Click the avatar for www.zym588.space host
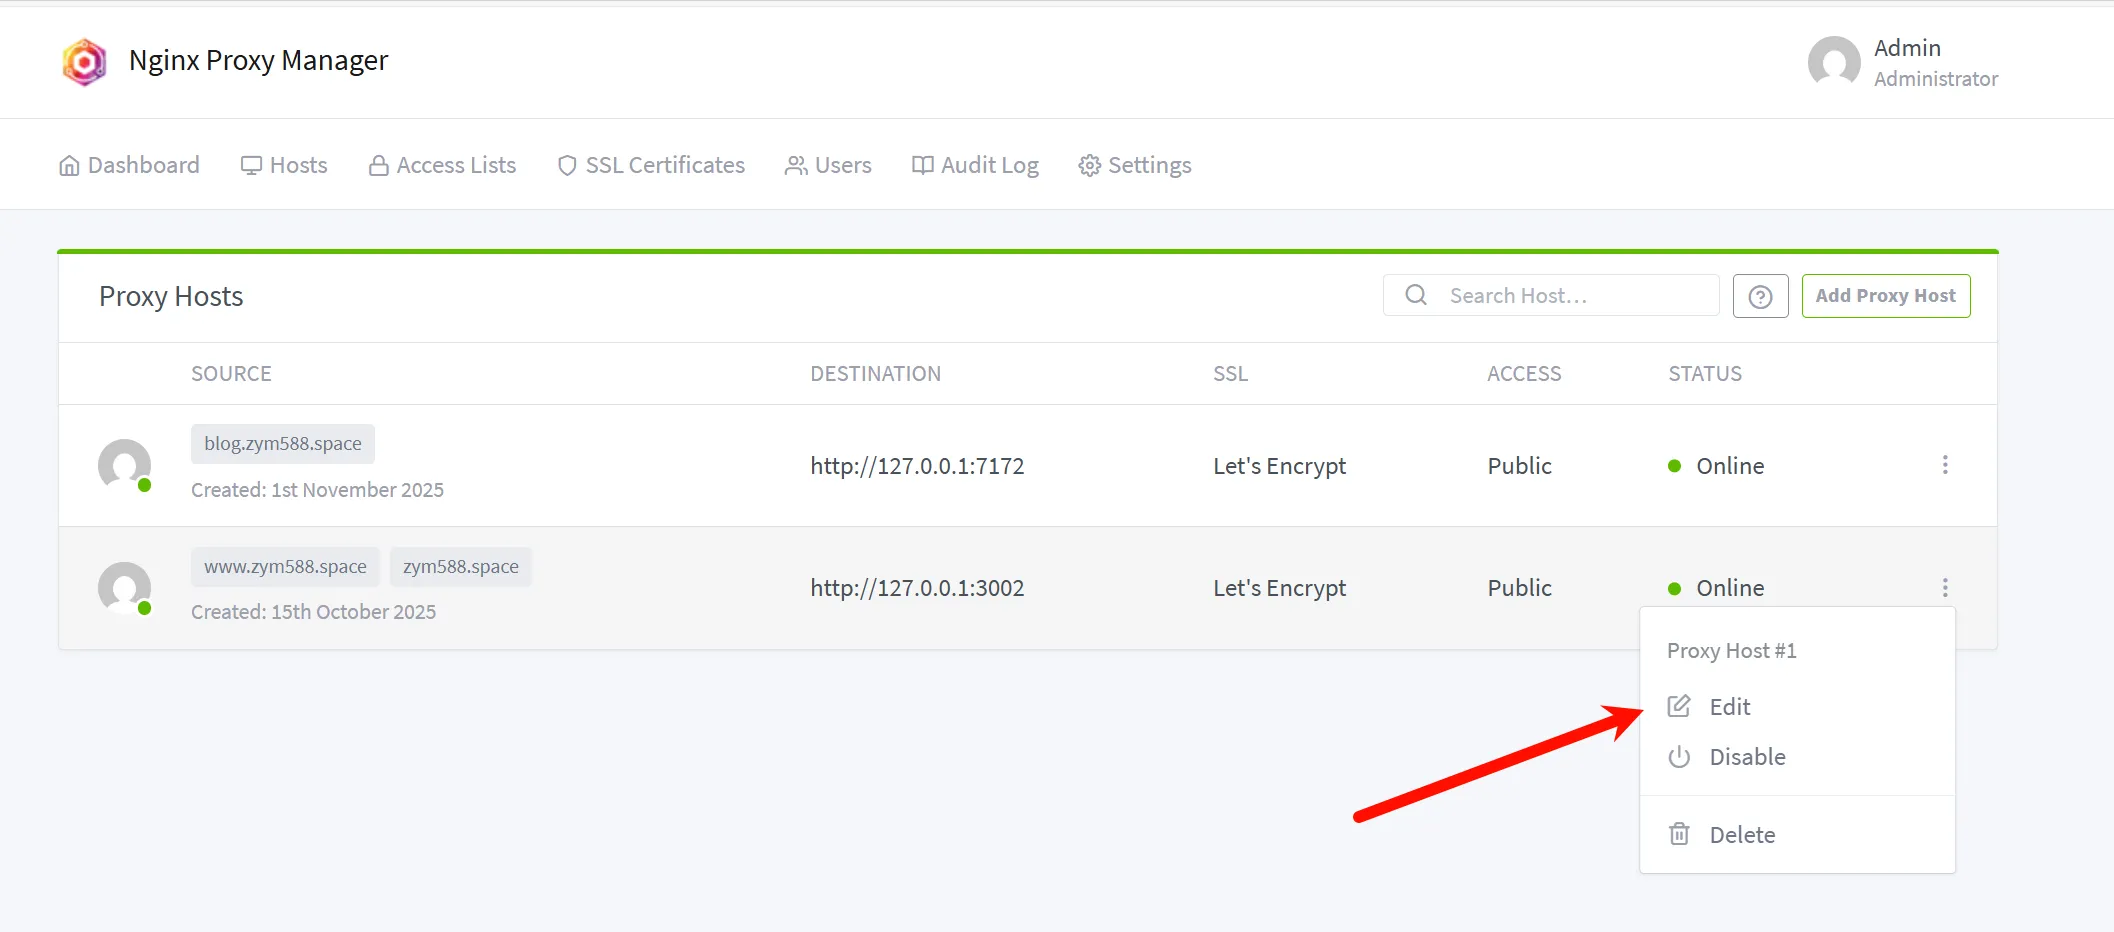The width and height of the screenshot is (2114, 932). [x=124, y=587]
